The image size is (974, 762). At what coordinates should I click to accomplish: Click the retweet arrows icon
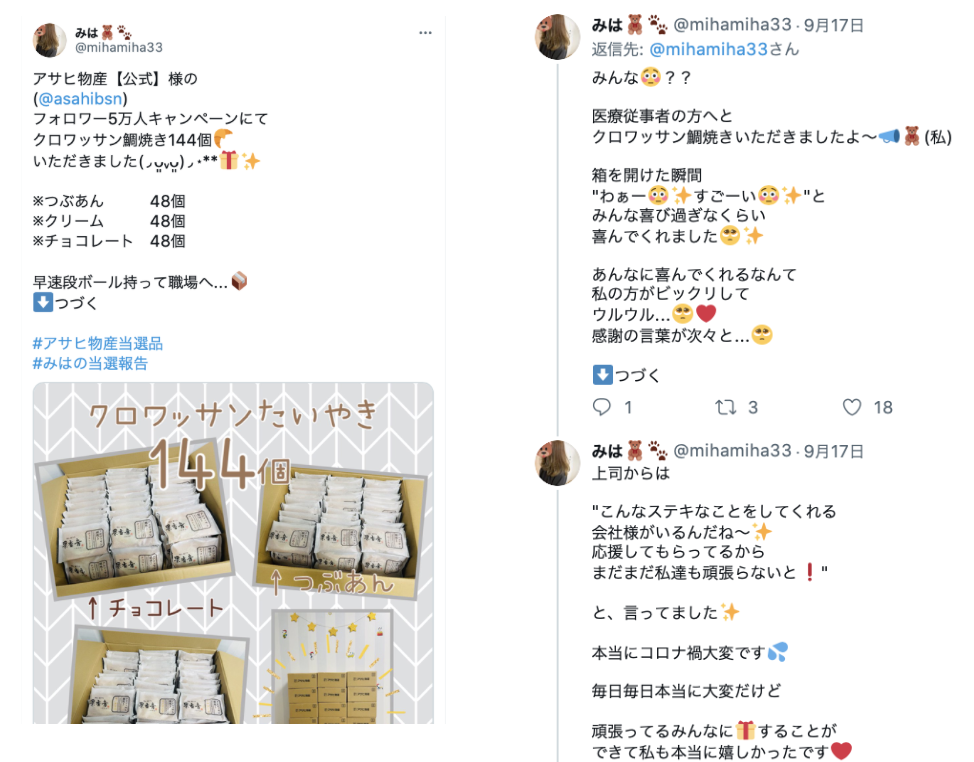pyautogui.click(x=726, y=407)
